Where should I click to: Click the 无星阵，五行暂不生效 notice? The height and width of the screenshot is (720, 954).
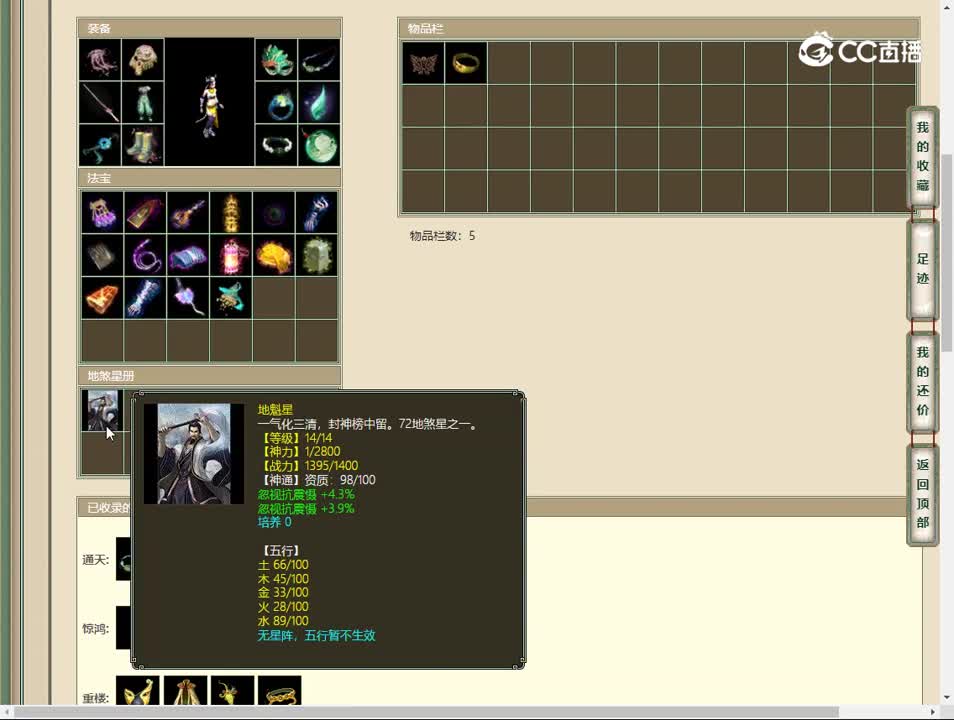click(x=316, y=635)
